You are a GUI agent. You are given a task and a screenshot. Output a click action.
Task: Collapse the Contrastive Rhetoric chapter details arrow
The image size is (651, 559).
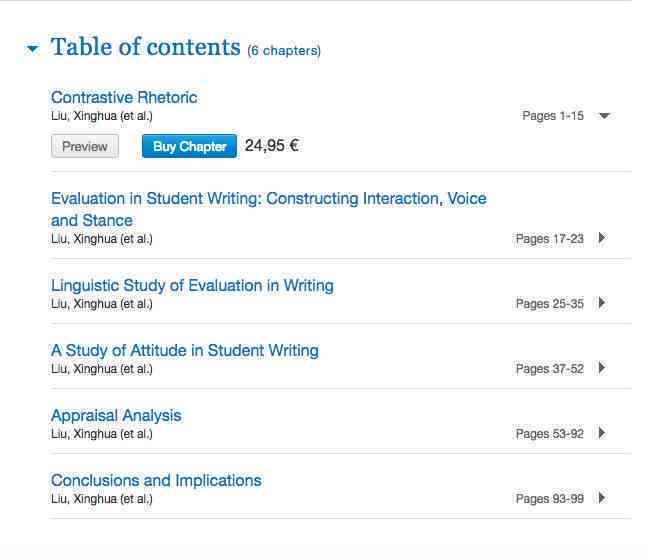(x=604, y=115)
